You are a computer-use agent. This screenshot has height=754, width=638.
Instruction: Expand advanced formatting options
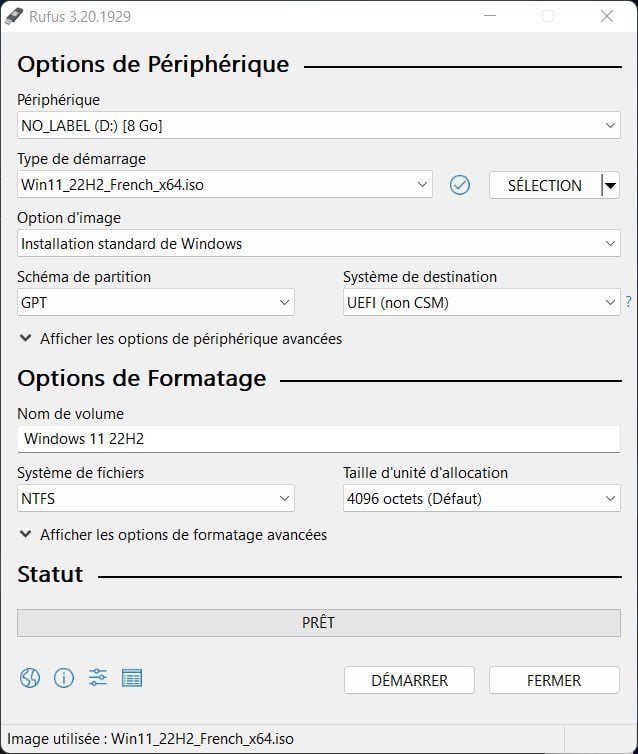point(173,535)
